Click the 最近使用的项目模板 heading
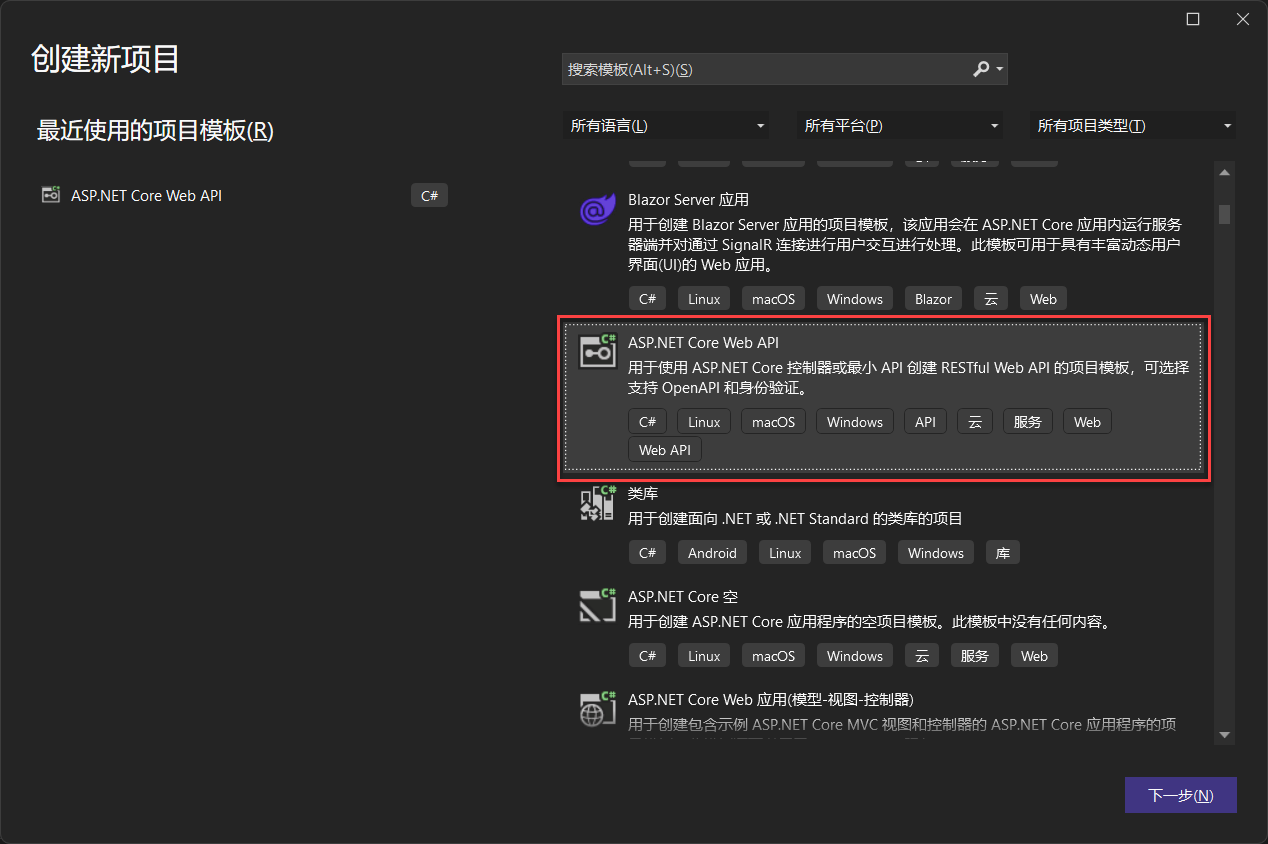The width and height of the screenshot is (1268, 844). point(155,130)
